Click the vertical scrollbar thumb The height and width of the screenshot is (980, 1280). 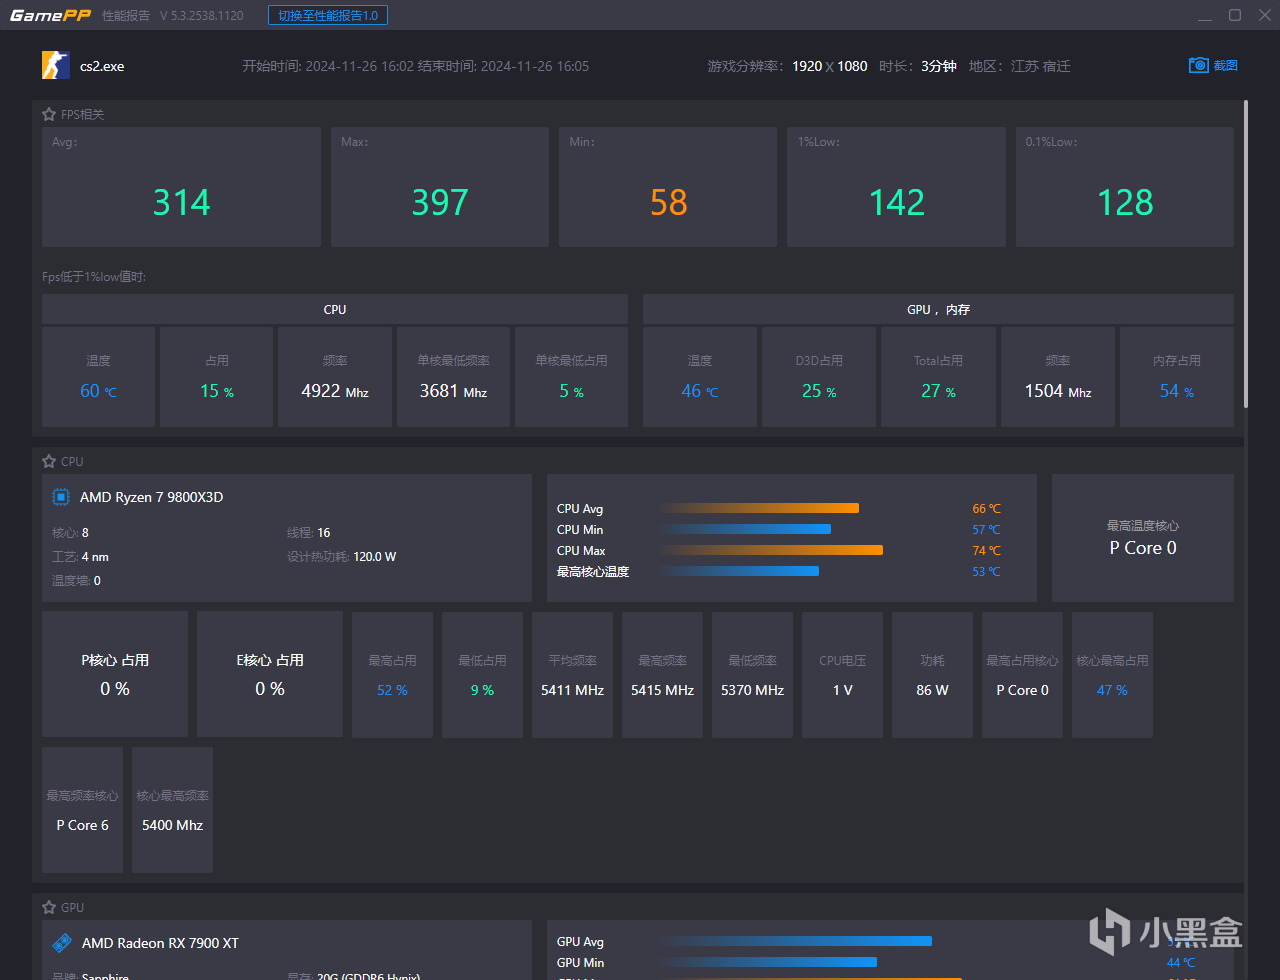pos(1245,253)
